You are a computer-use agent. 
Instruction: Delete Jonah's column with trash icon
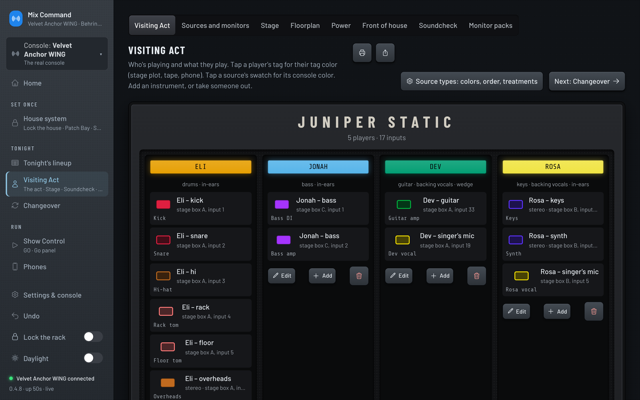click(x=359, y=276)
